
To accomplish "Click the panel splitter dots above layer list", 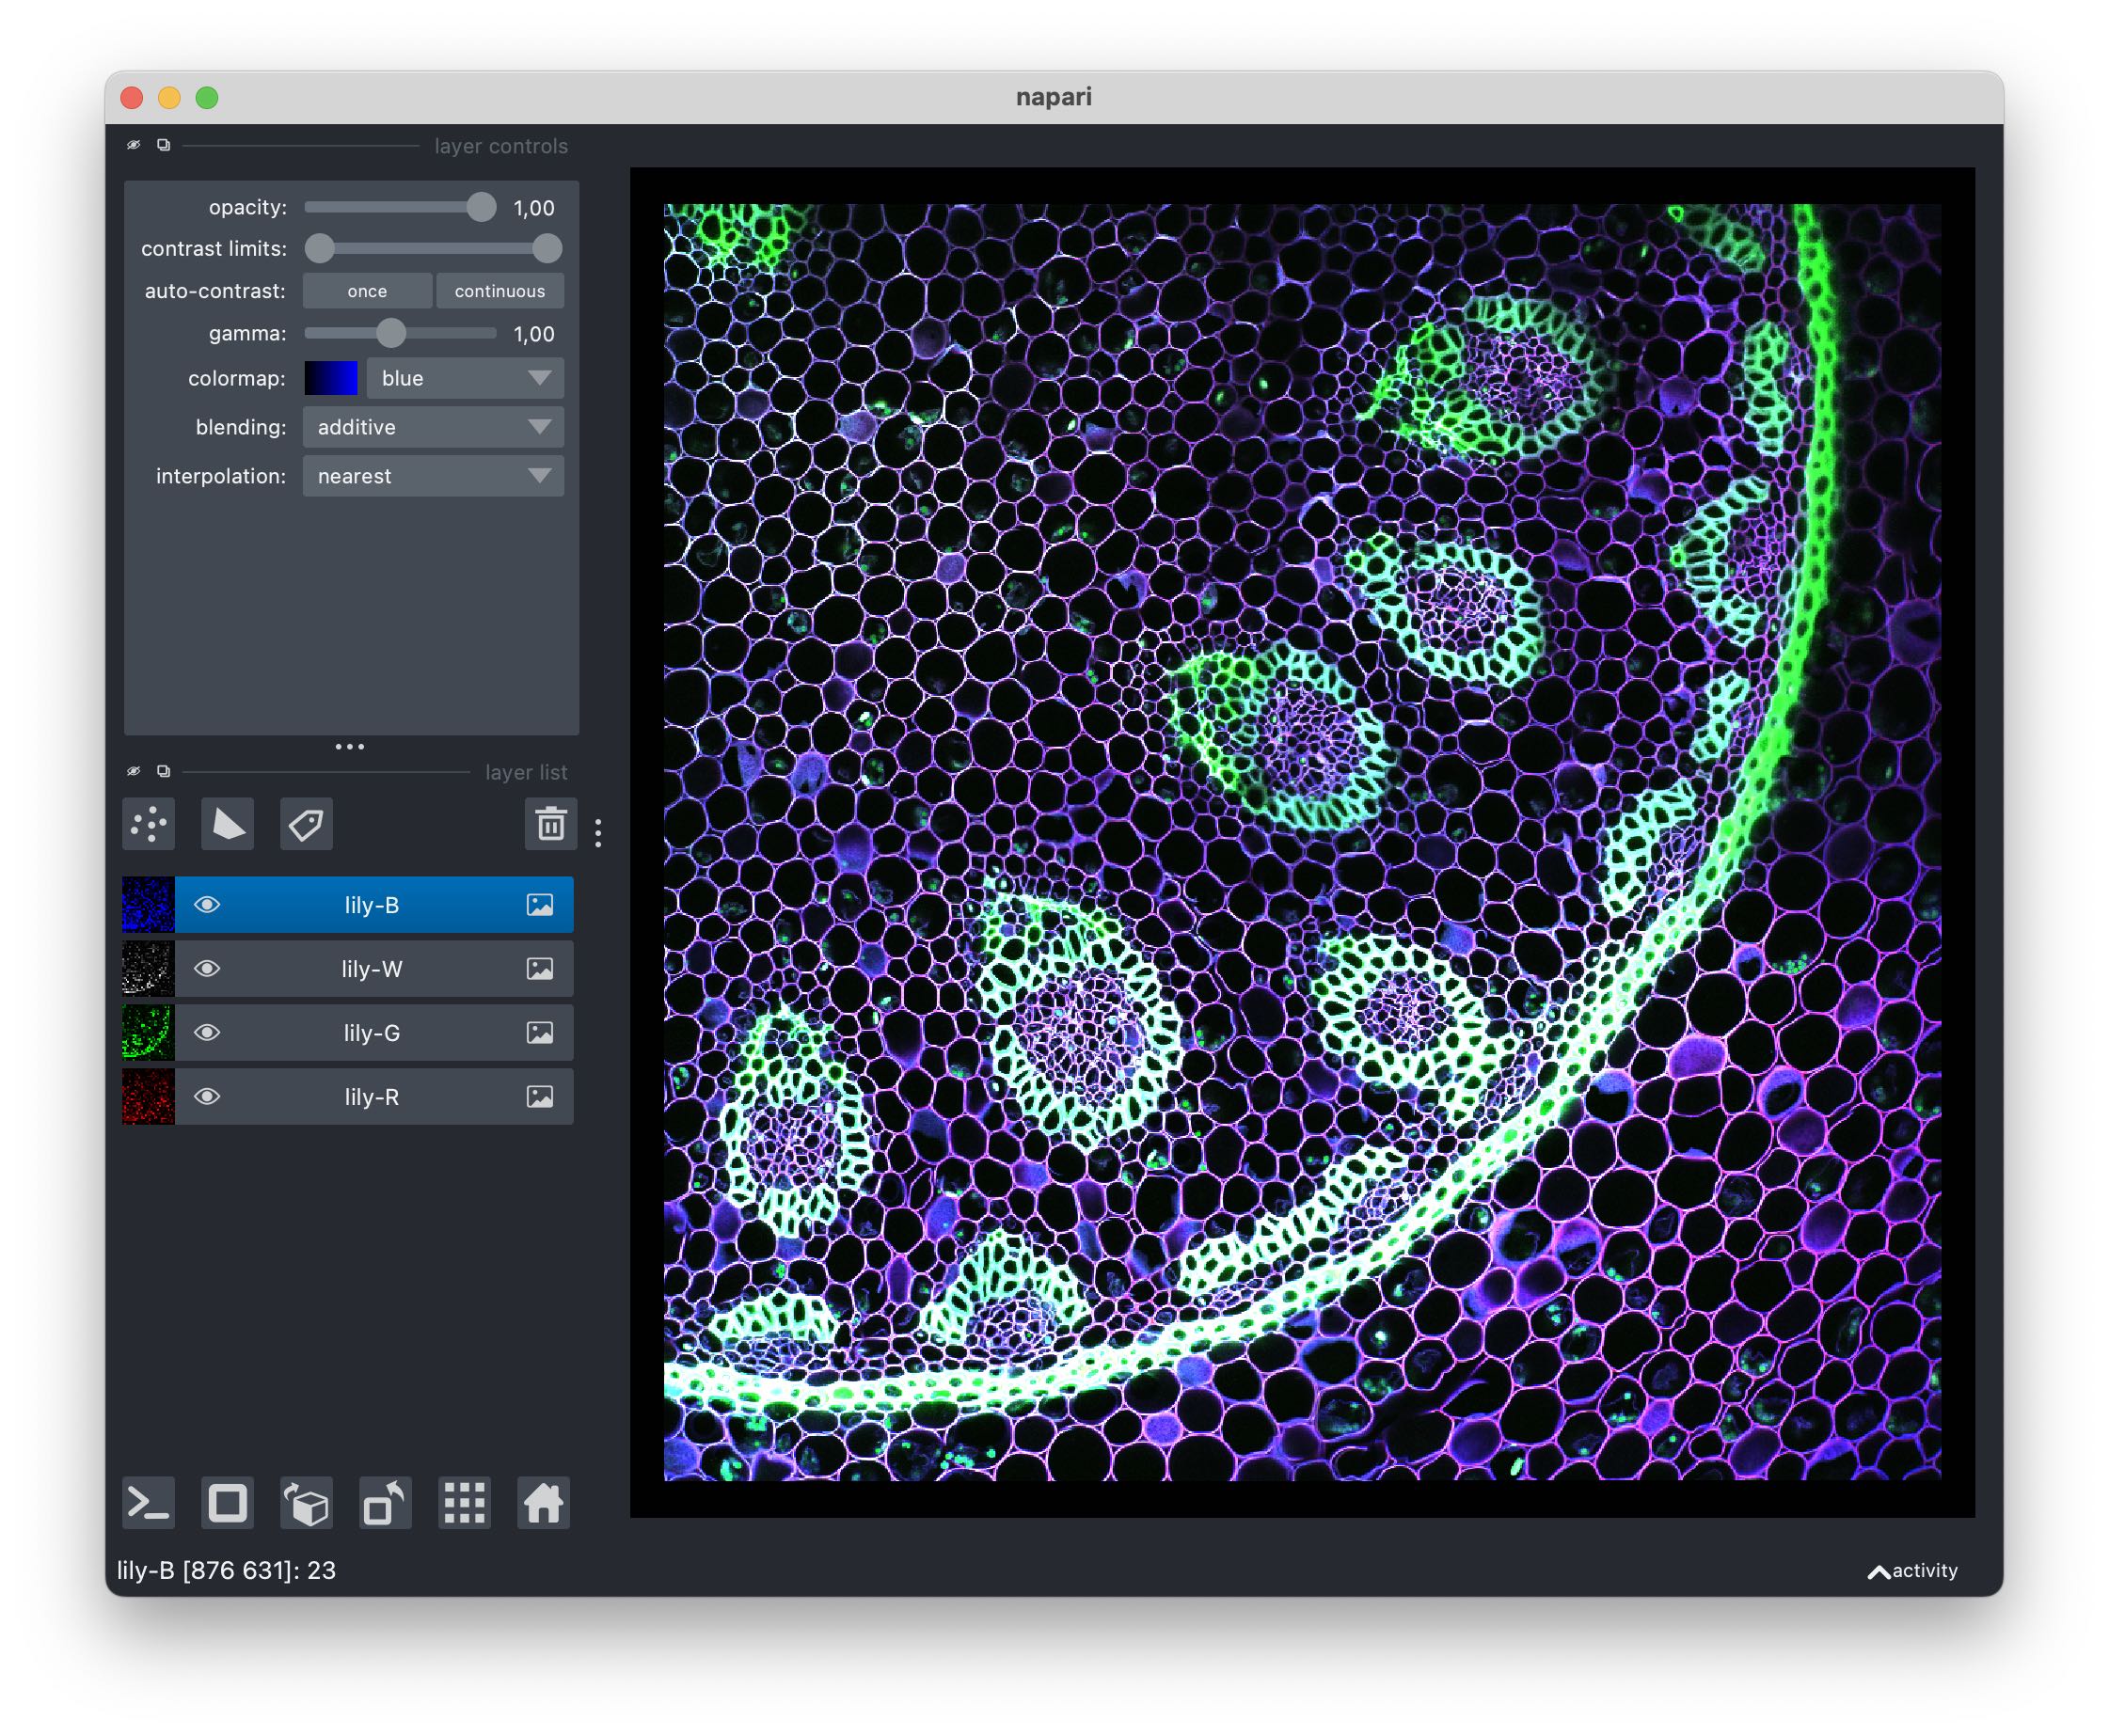I will (350, 746).
